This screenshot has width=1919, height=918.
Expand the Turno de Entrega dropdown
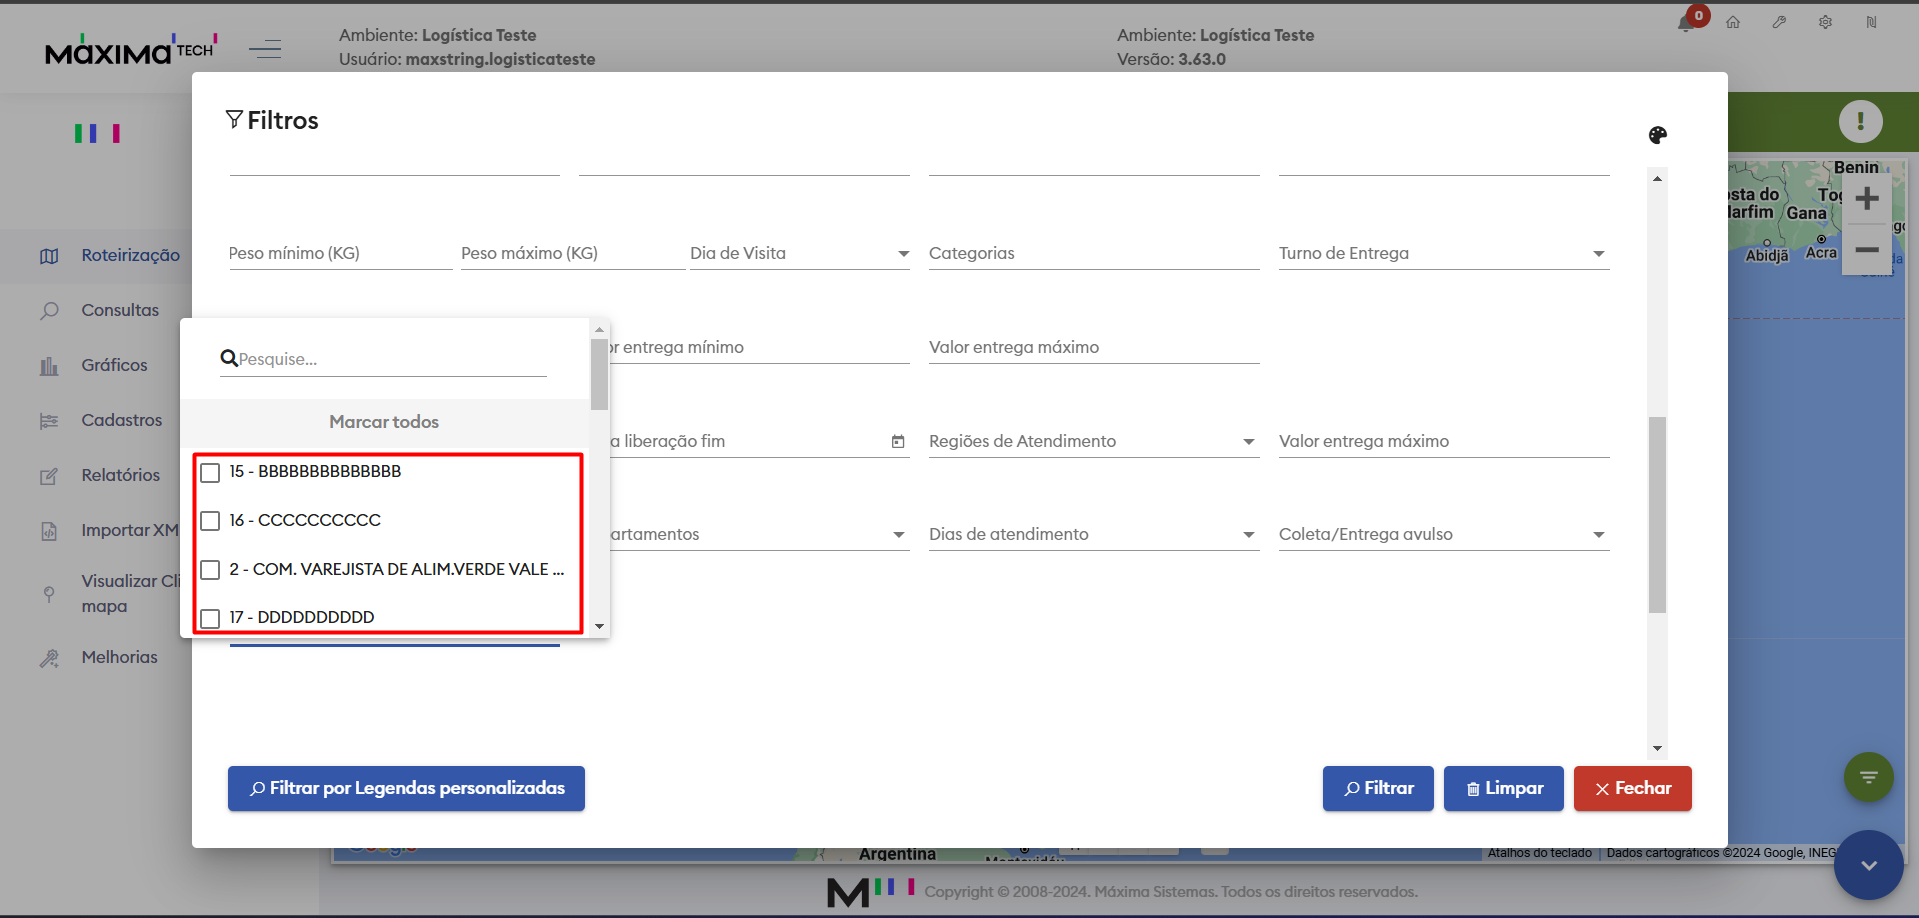pos(1444,254)
